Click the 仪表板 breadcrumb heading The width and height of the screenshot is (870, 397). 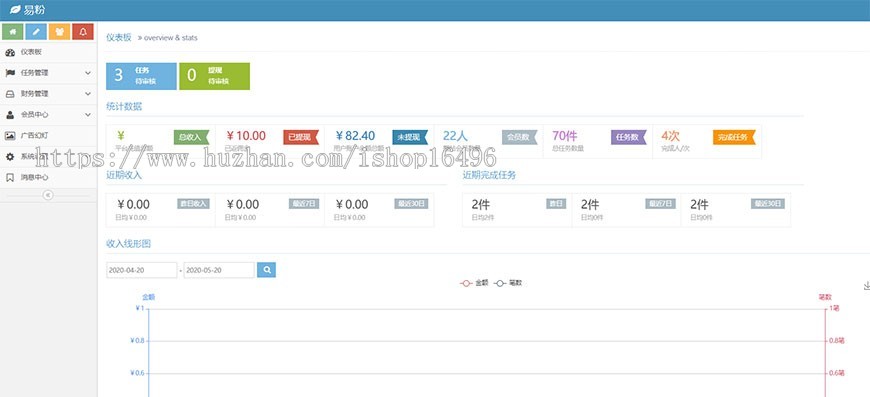point(119,37)
